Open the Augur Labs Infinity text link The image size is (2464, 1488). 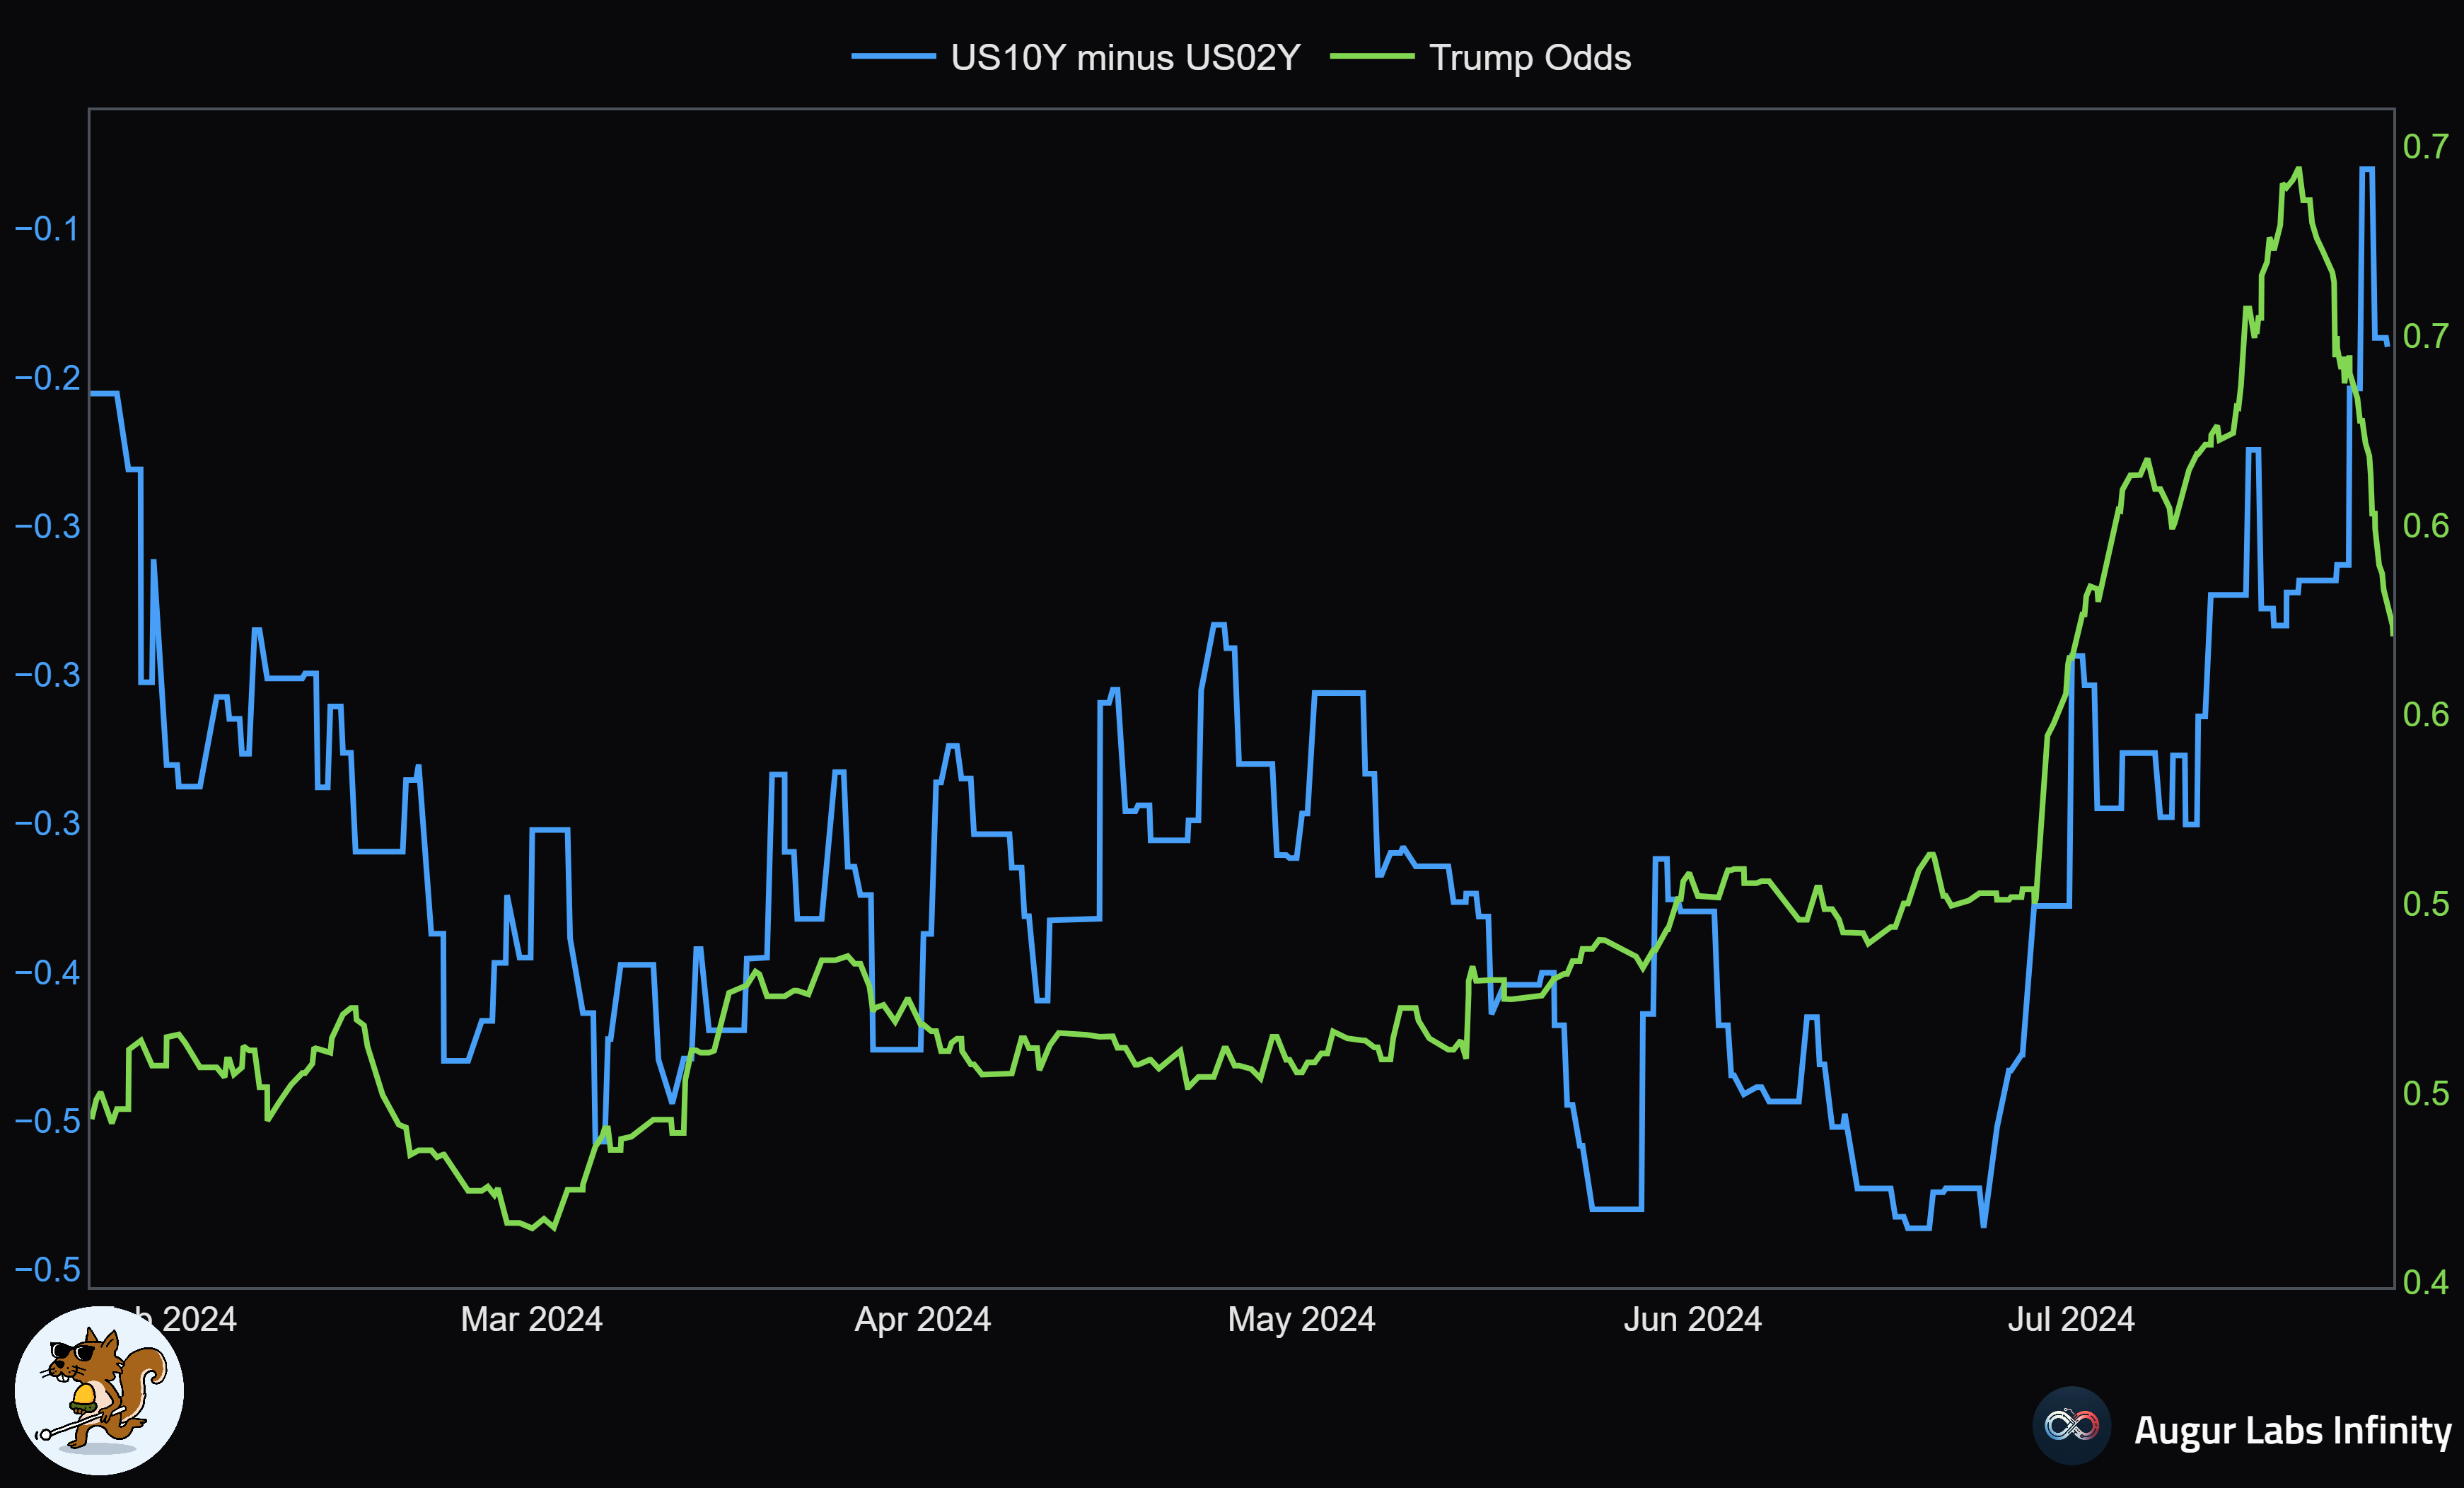[x=2292, y=1430]
